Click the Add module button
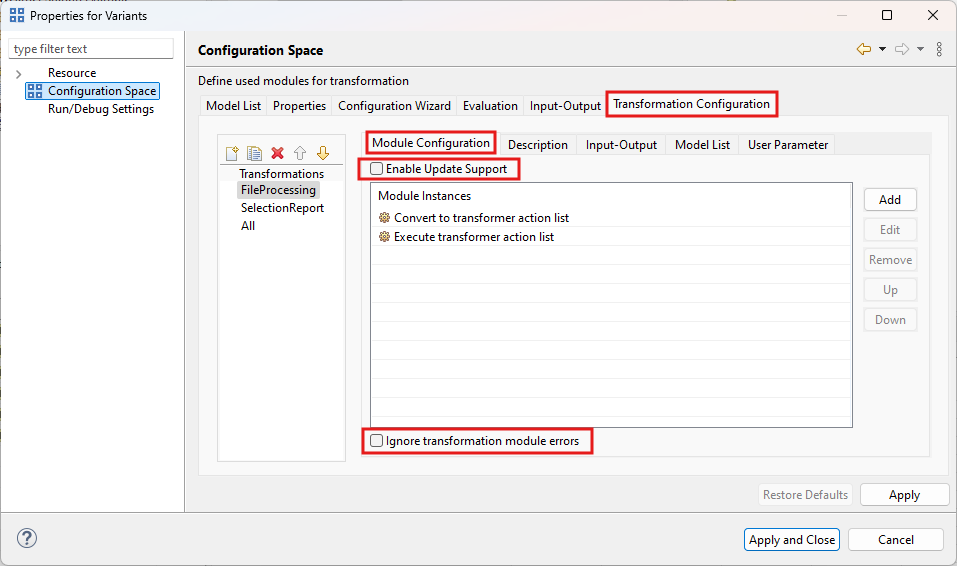This screenshot has width=957, height=566. (x=889, y=200)
